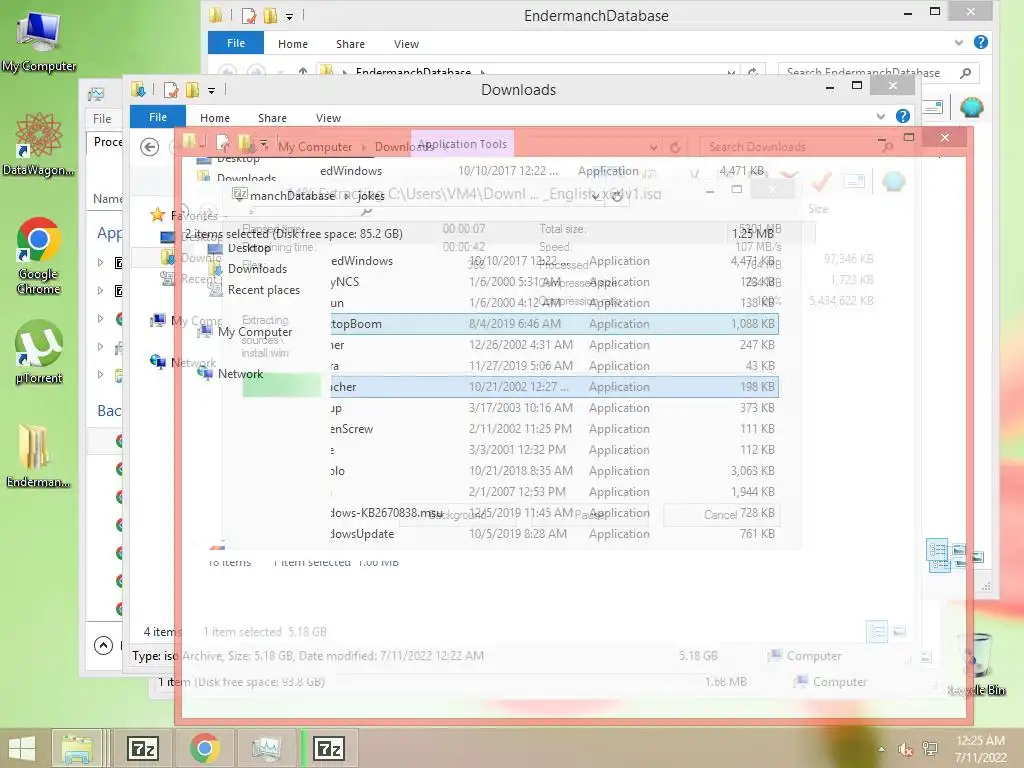This screenshot has width=1024, height=768.
Task: Select the dowsUpdate file row
Action: [554, 534]
